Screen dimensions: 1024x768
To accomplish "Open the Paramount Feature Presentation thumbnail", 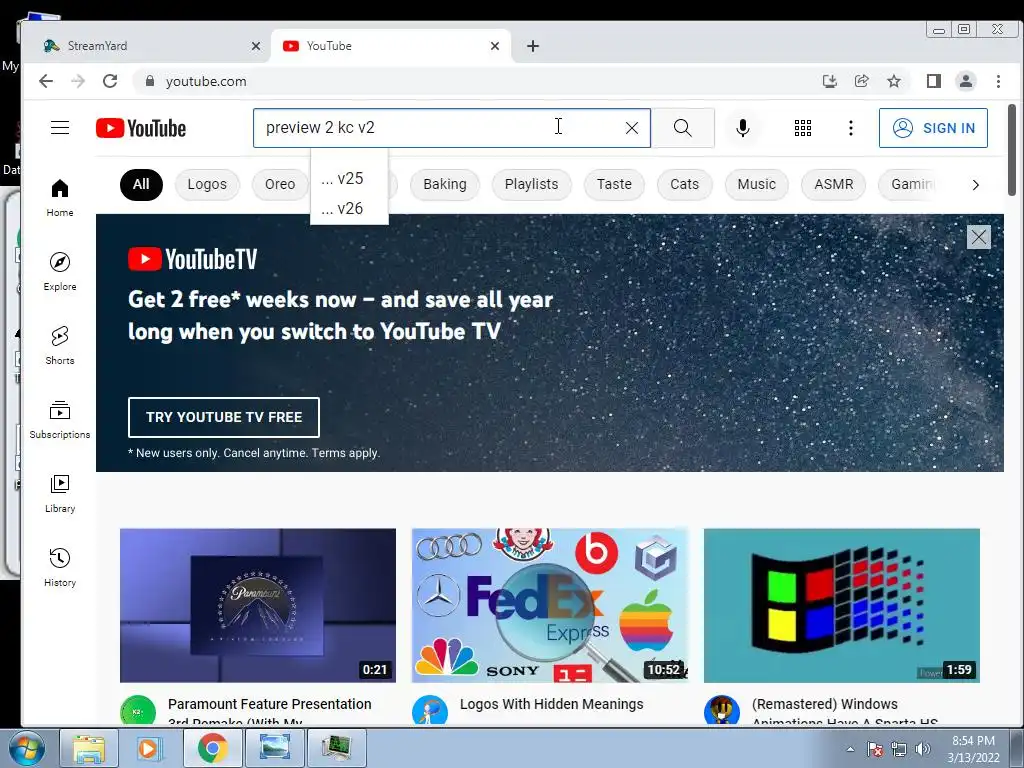I will coord(258,605).
